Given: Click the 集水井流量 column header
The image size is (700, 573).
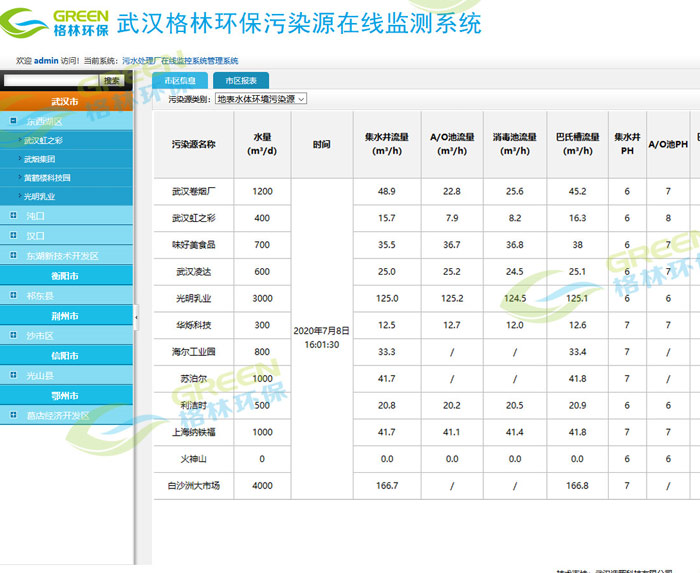Looking at the screenshot, I should coord(387,145).
